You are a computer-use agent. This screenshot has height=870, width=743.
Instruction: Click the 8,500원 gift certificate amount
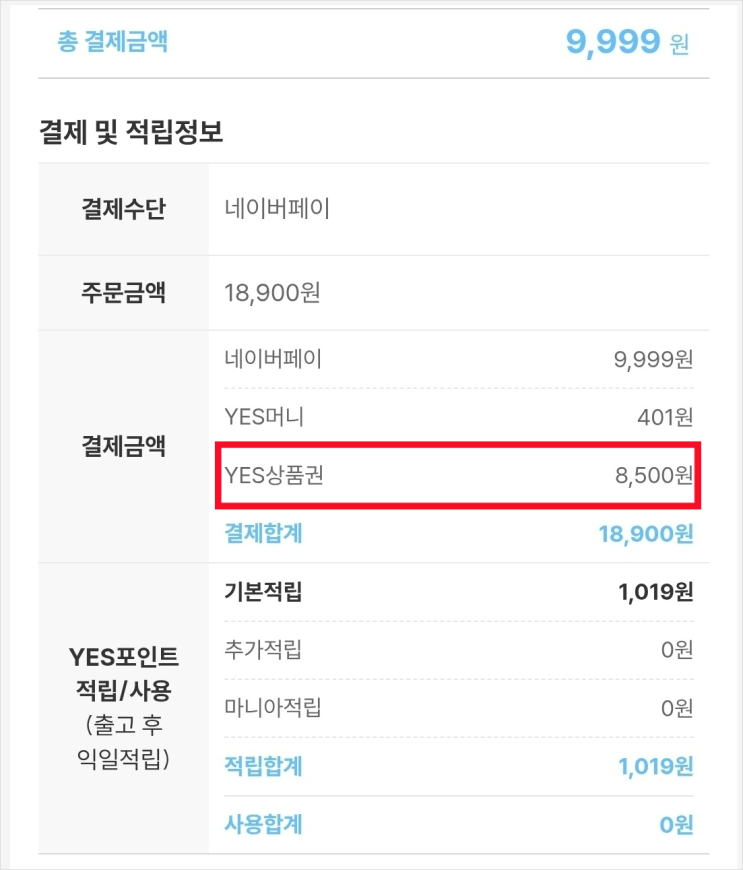coord(654,476)
